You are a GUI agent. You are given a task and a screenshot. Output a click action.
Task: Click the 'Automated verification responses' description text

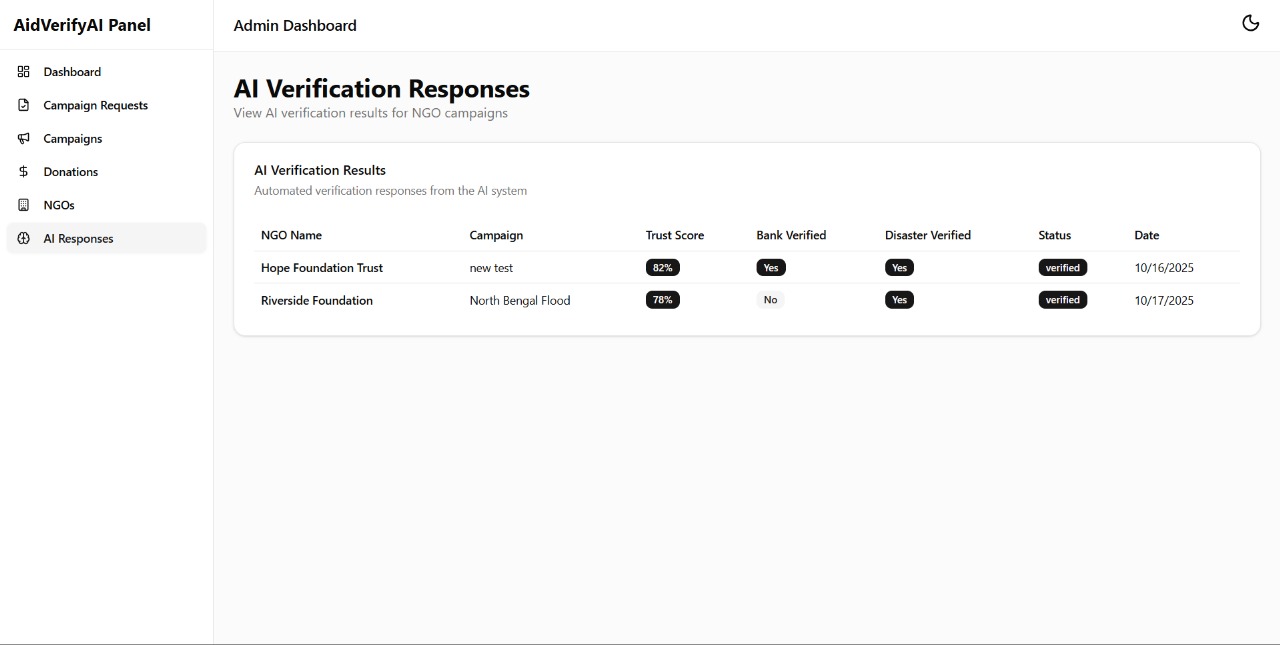[390, 190]
